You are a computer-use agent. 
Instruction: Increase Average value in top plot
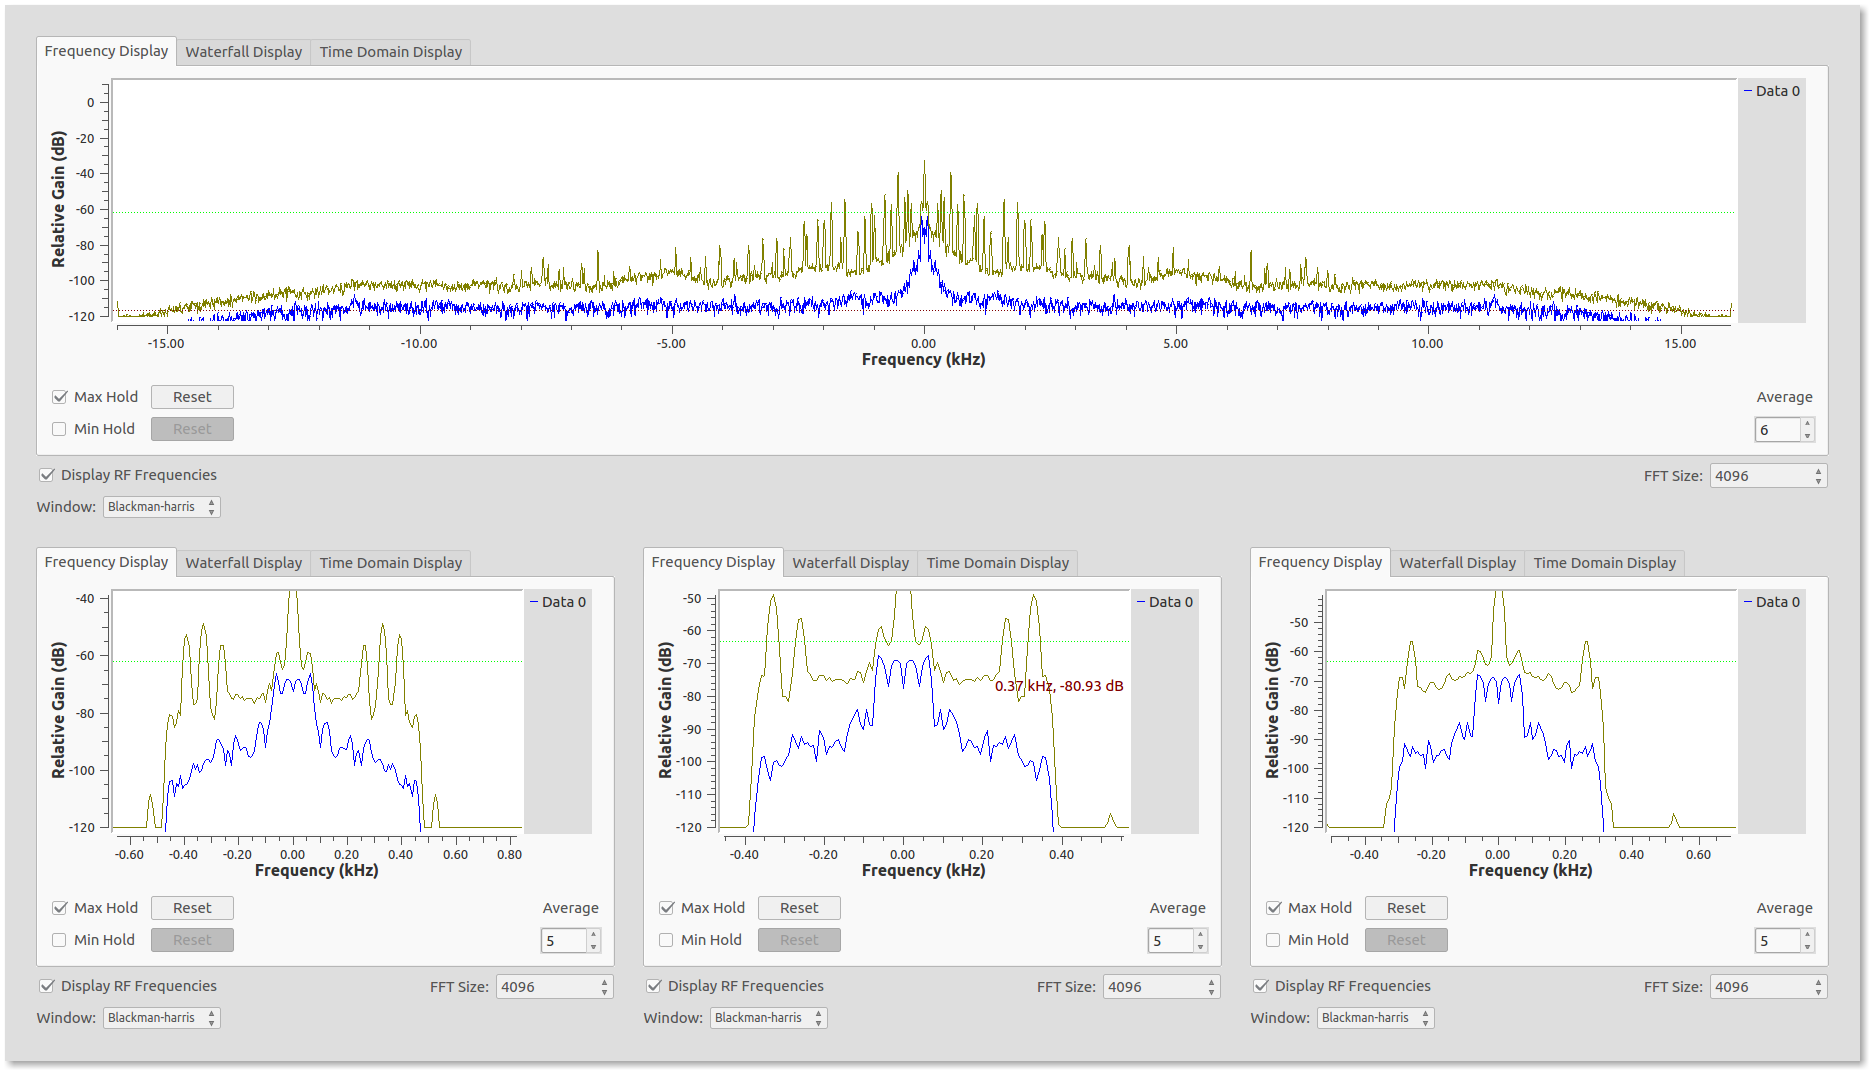[x=1807, y=424]
